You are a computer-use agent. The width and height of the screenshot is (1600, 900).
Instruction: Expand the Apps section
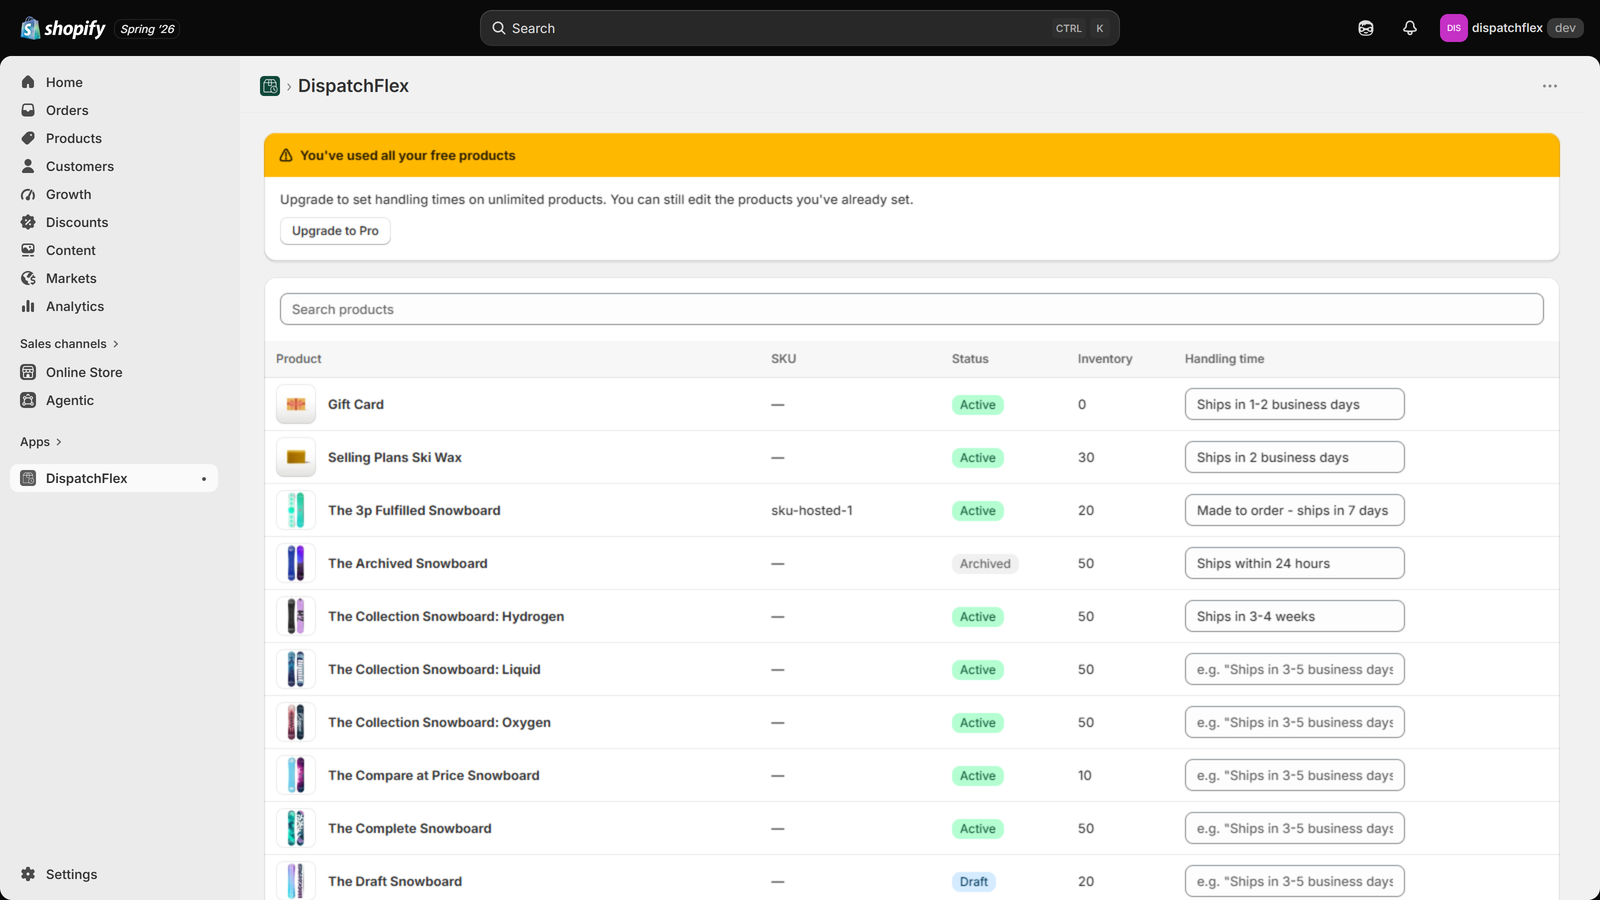coord(41,442)
